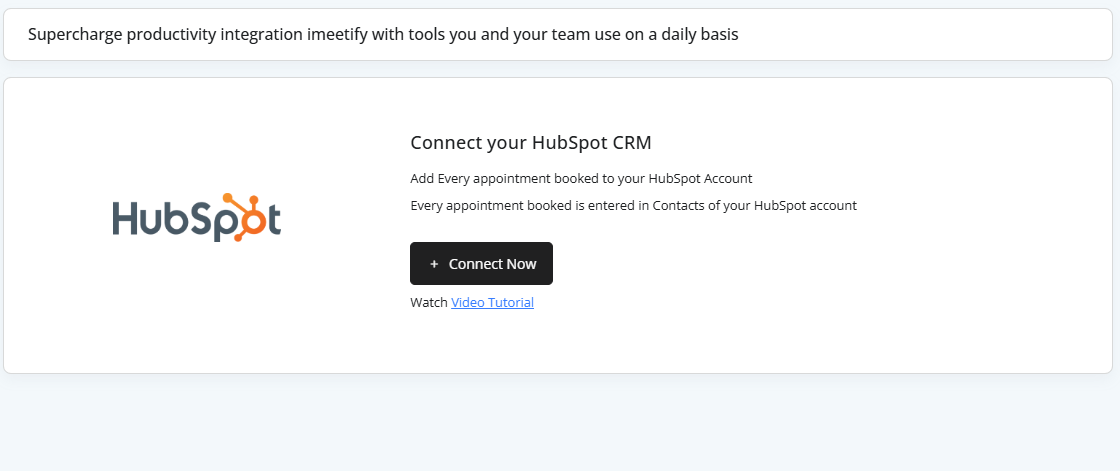This screenshot has width=1120, height=471.
Task: Click the HubSpot logo image
Action: tap(197, 218)
